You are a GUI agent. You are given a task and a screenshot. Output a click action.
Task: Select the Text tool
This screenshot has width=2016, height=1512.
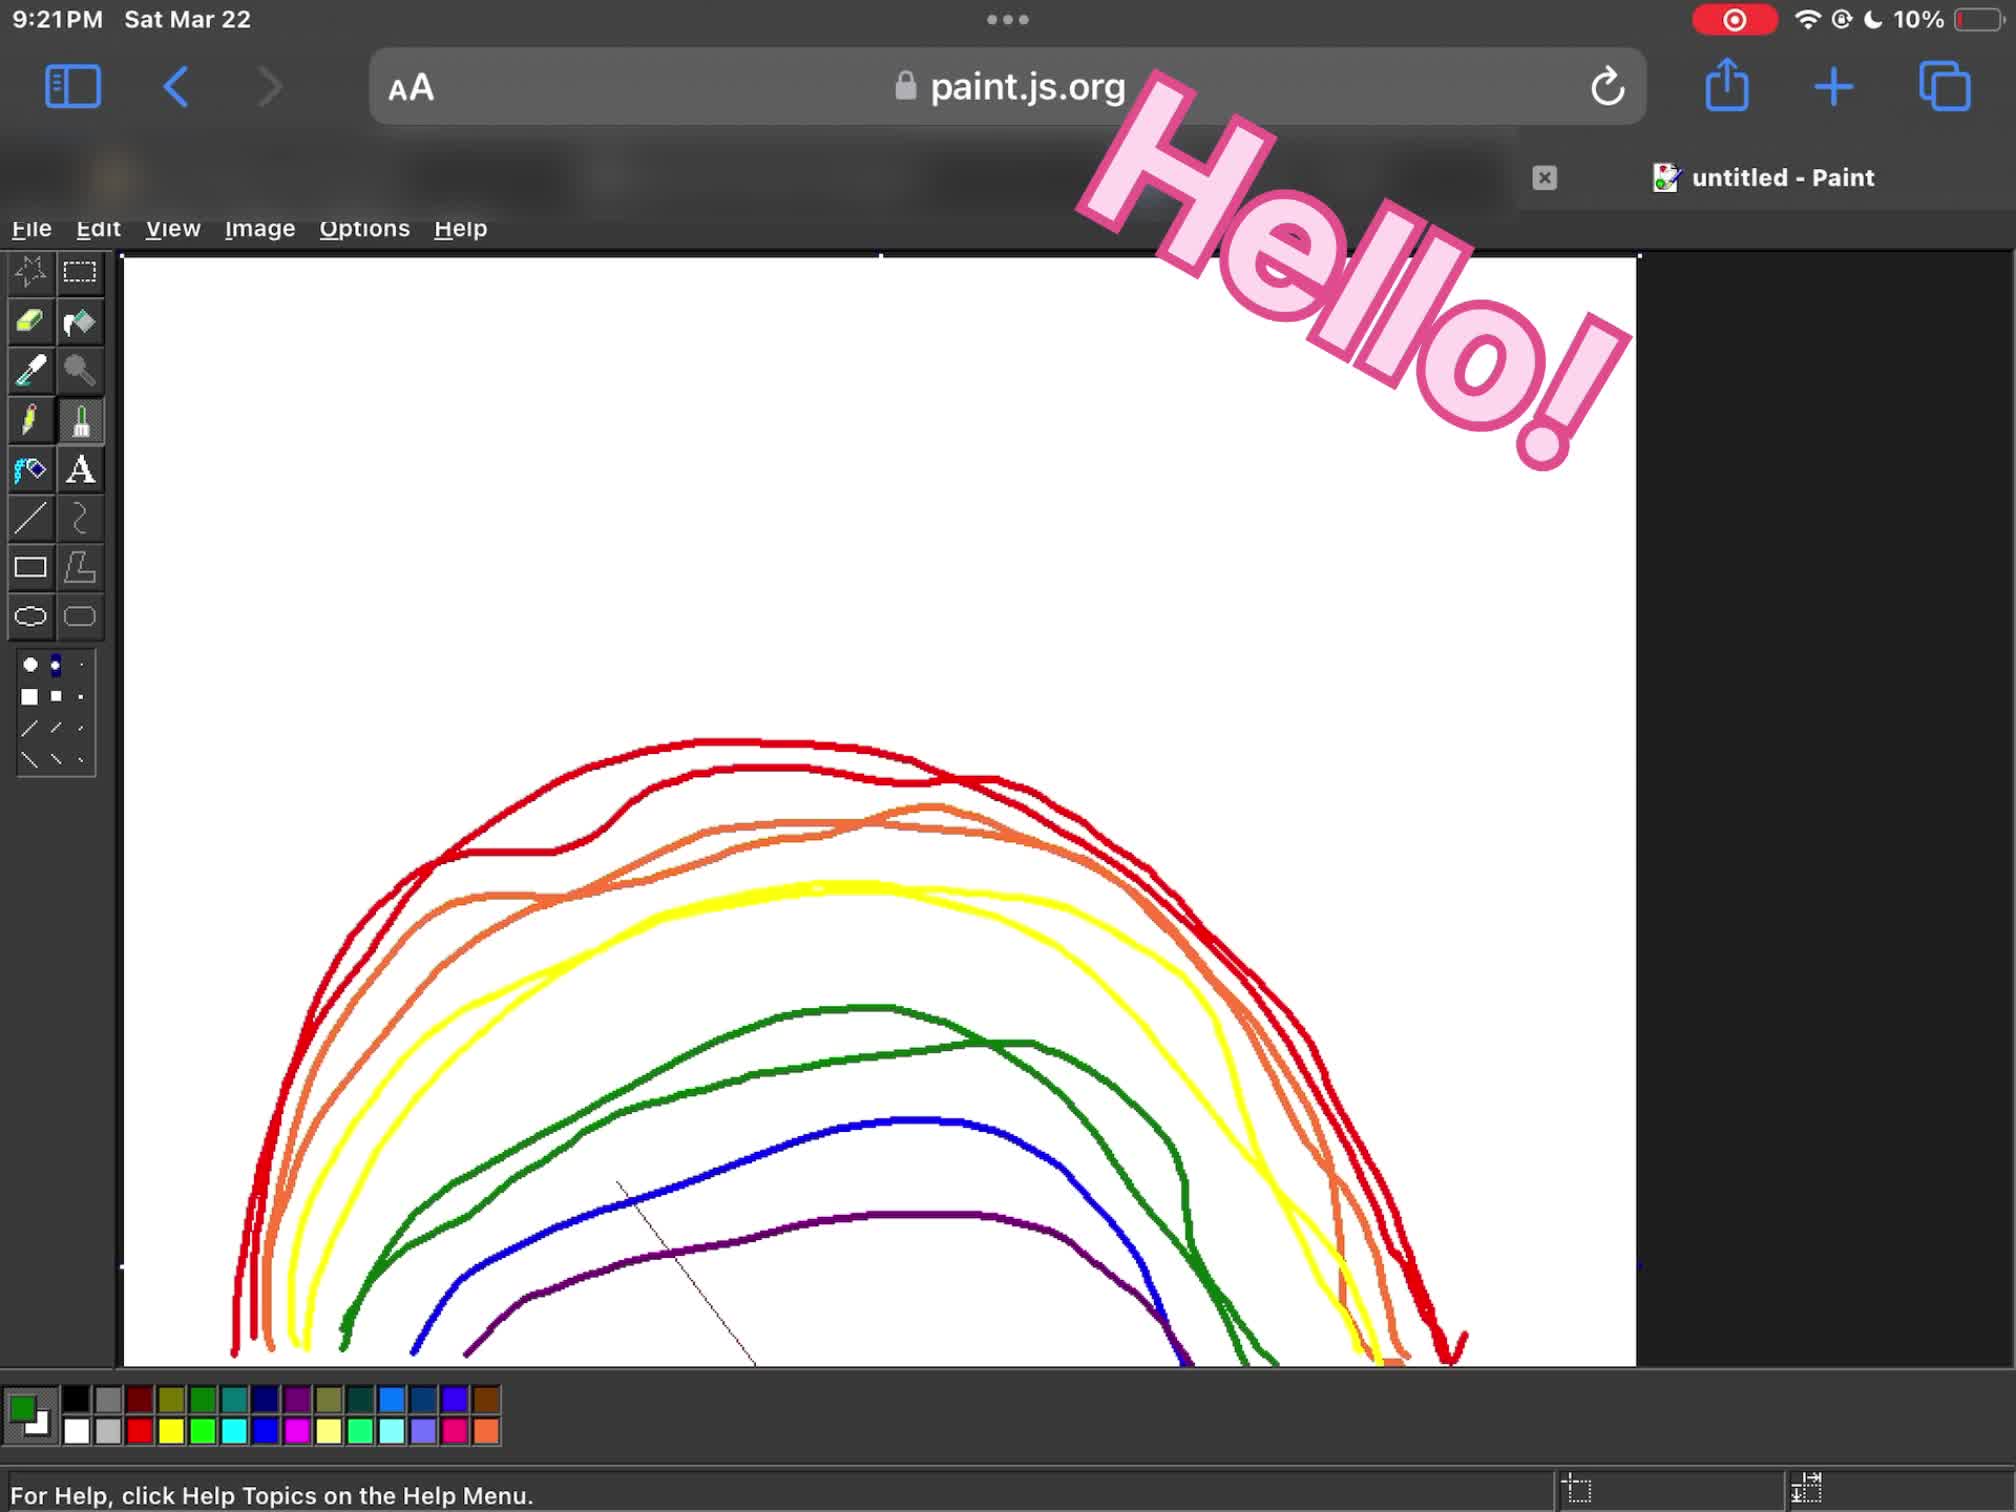(x=80, y=468)
